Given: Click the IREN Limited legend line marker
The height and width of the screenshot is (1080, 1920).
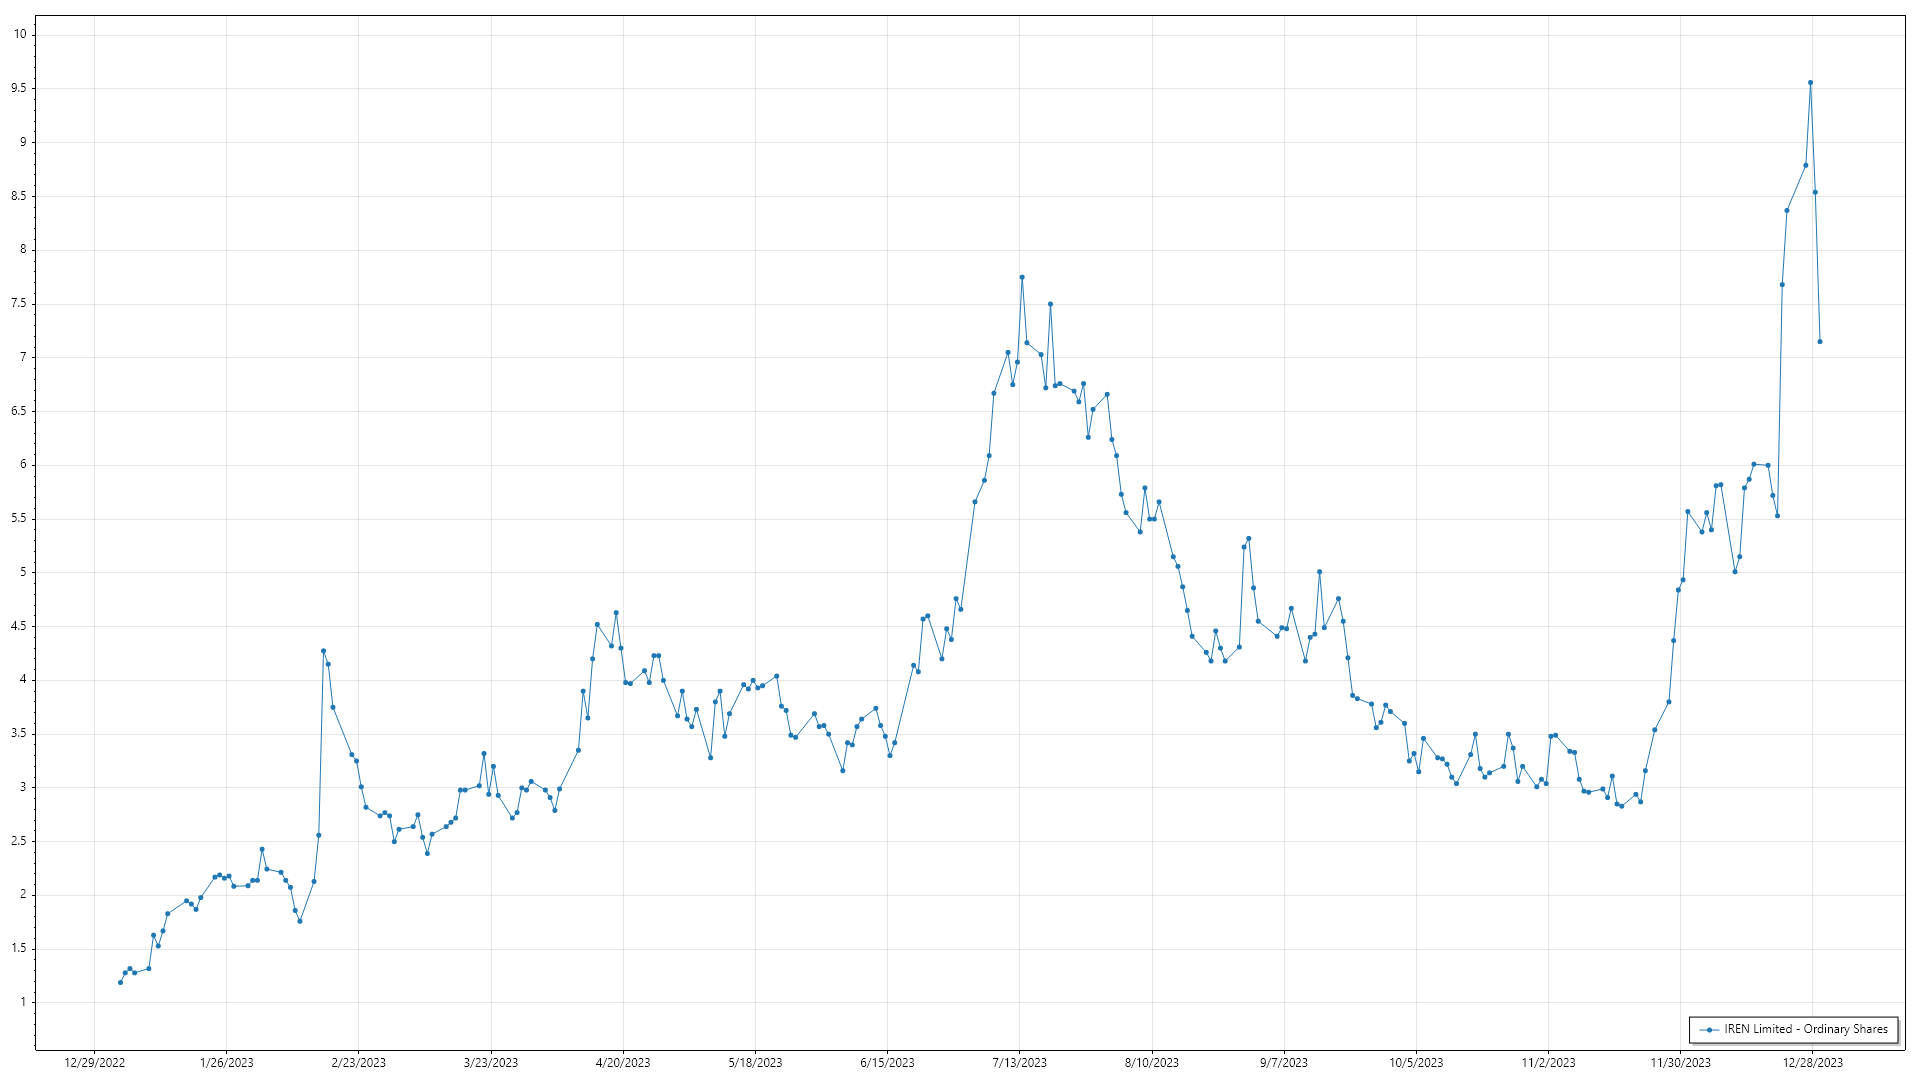Looking at the screenshot, I should (1710, 1030).
